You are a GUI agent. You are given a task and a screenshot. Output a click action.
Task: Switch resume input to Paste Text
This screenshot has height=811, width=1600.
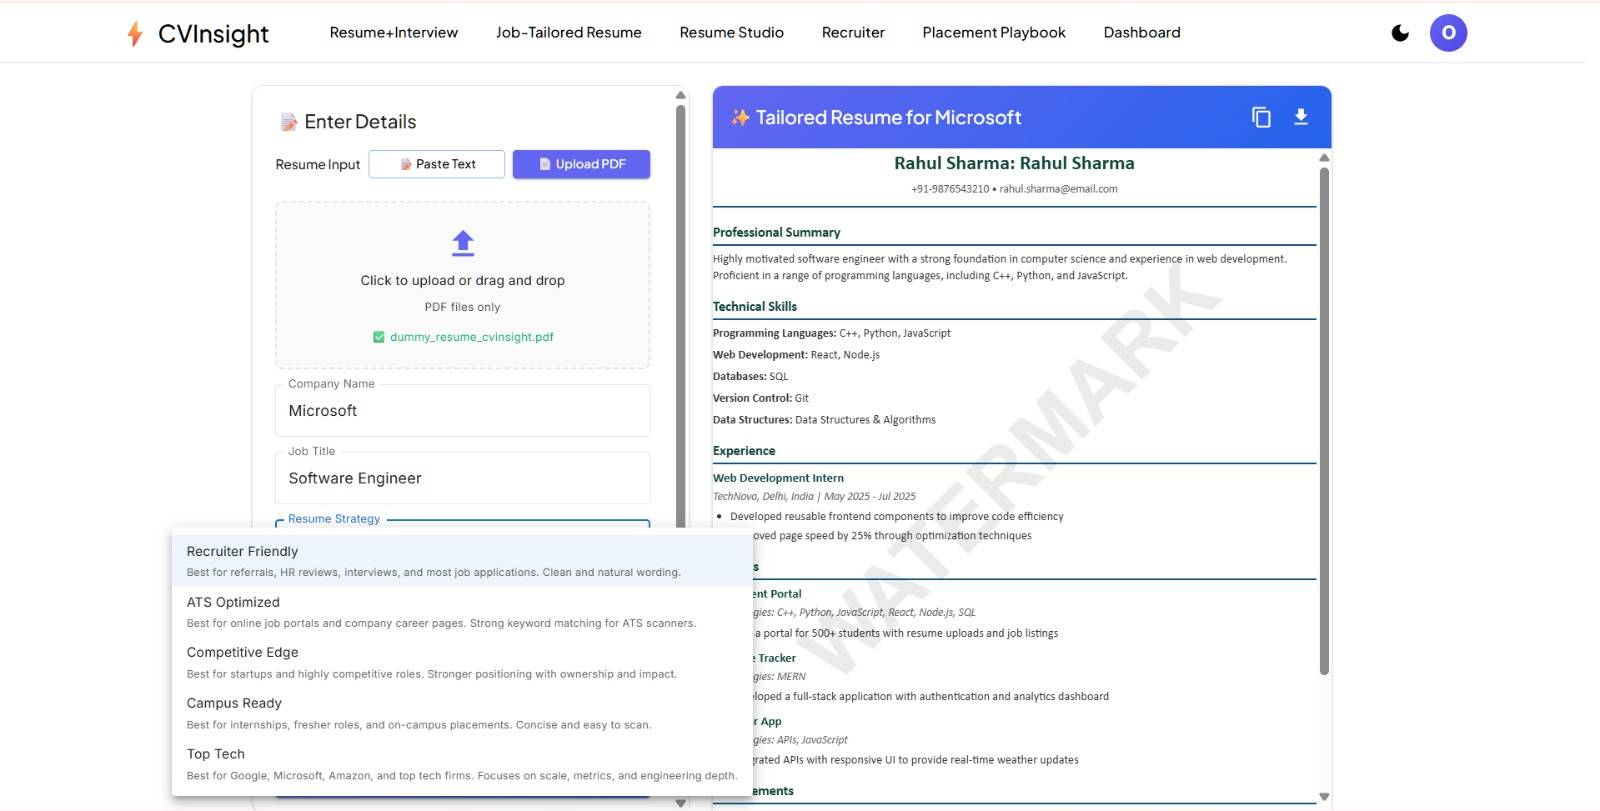[x=437, y=164]
